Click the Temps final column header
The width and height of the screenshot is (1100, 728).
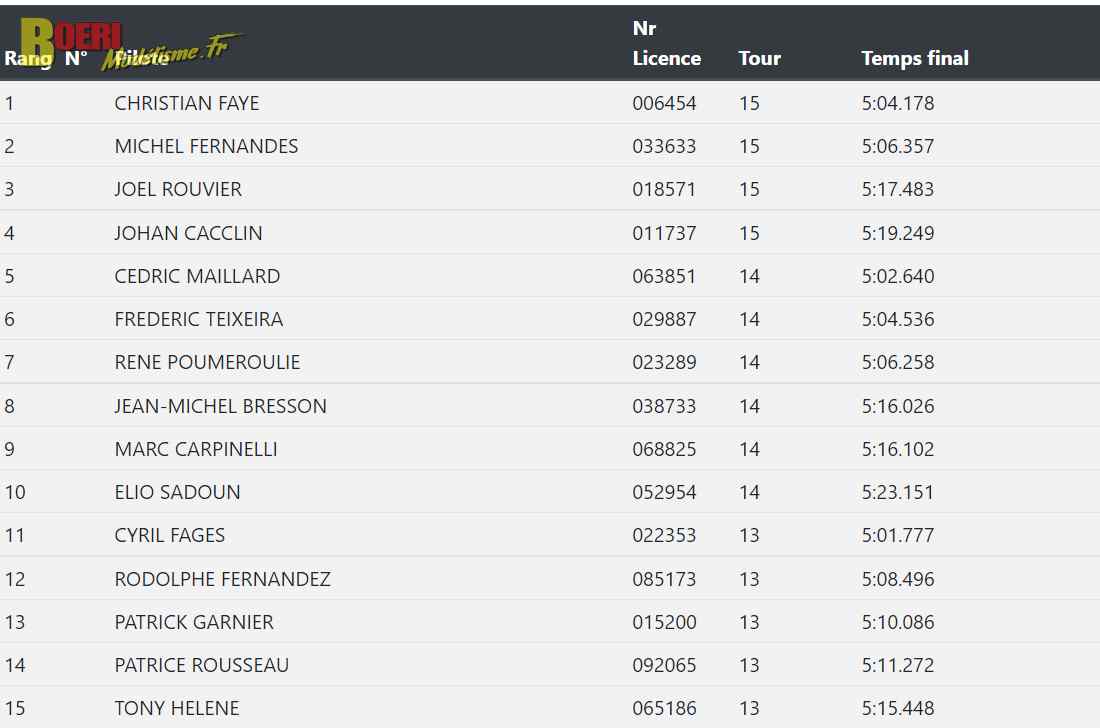(915, 58)
